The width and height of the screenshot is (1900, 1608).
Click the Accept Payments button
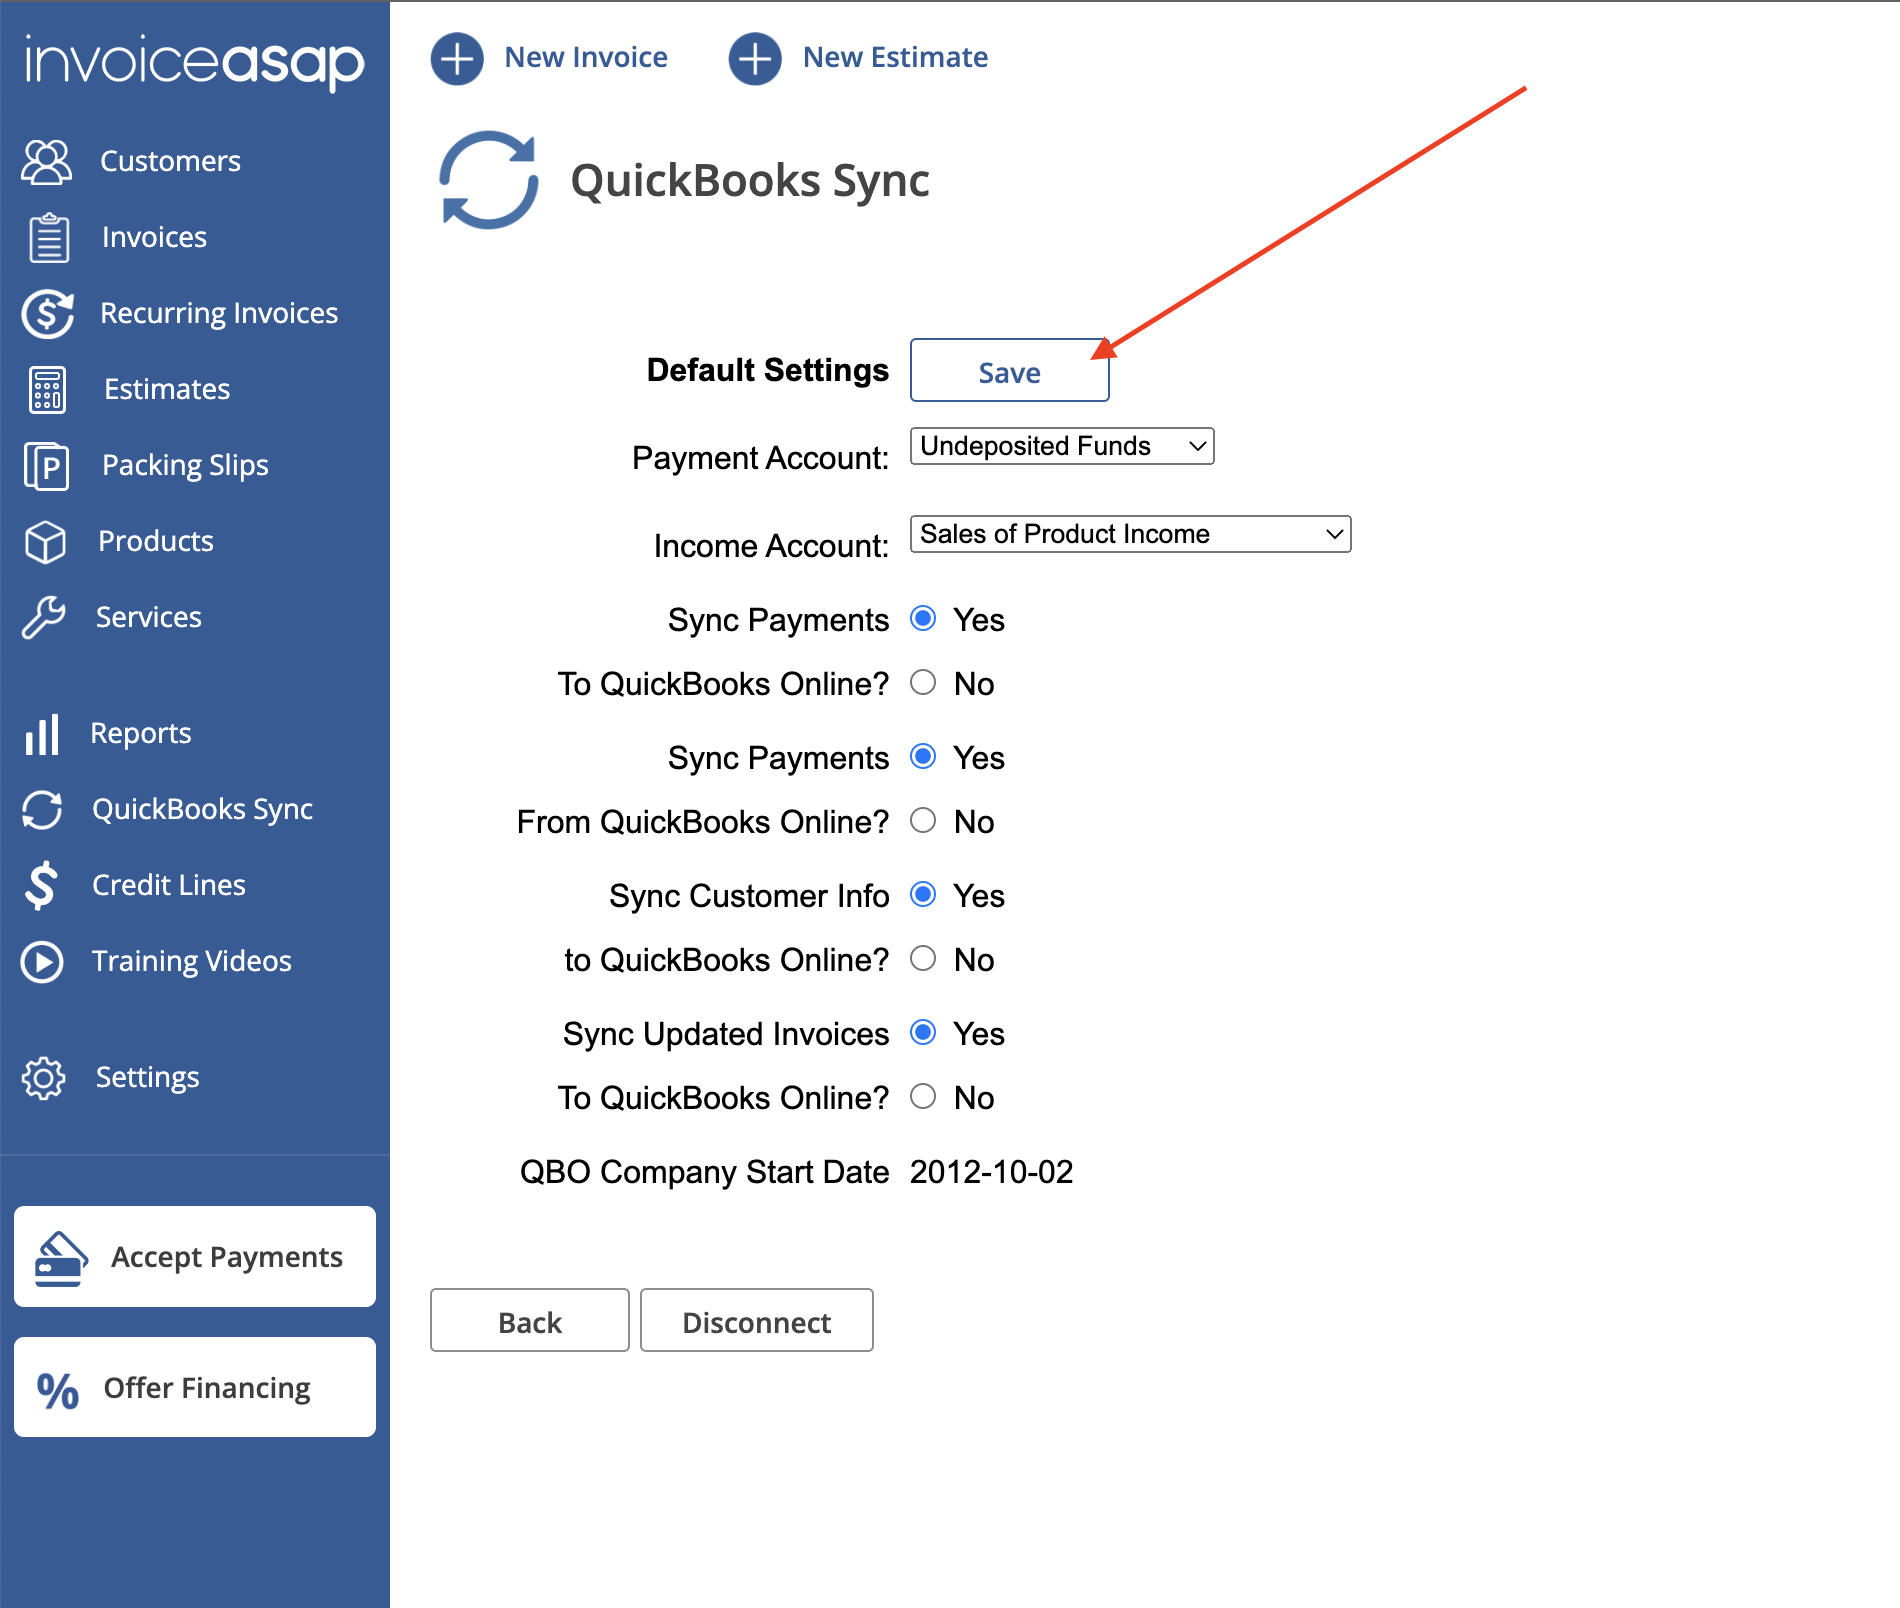195,1257
